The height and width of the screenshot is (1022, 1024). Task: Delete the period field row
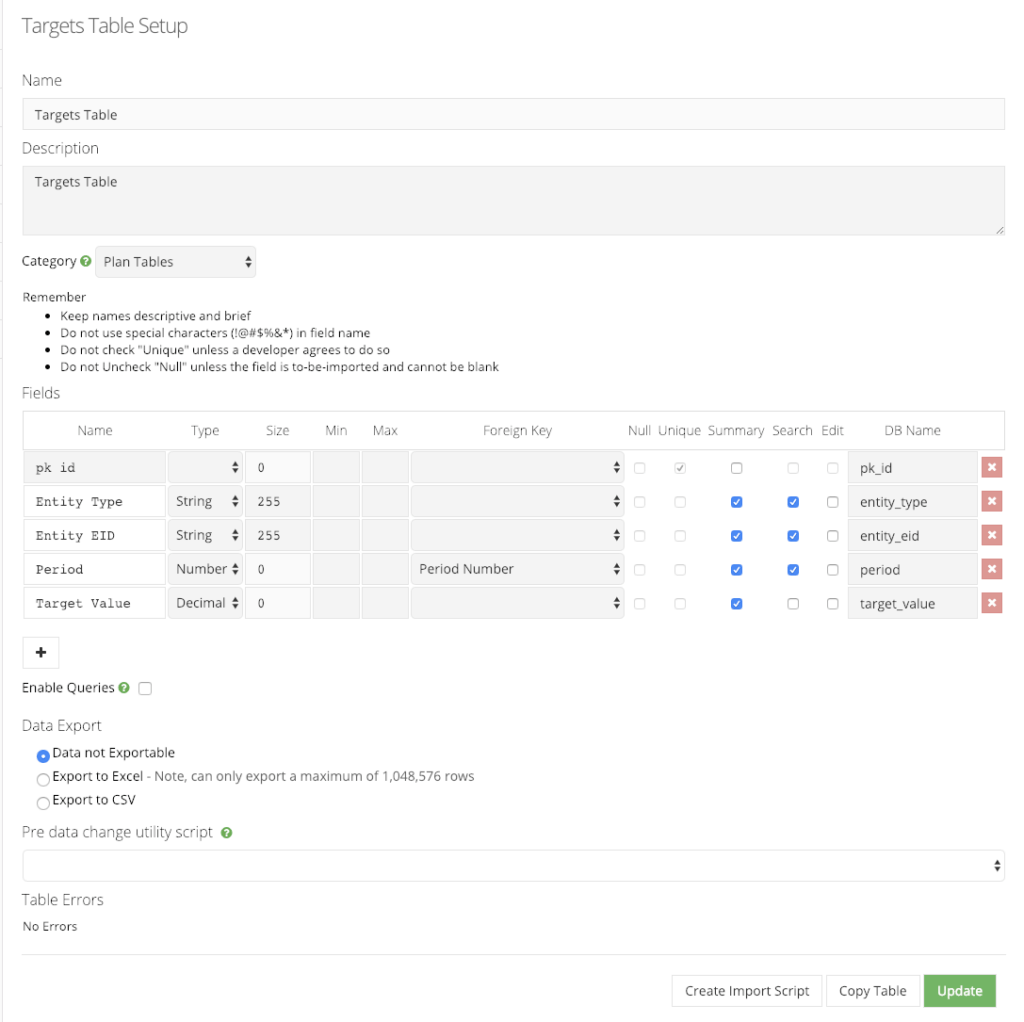[991, 569]
